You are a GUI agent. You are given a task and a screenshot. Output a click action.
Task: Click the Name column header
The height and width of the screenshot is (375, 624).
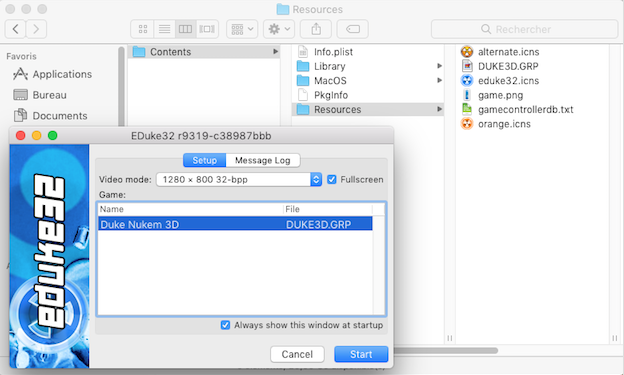point(190,209)
